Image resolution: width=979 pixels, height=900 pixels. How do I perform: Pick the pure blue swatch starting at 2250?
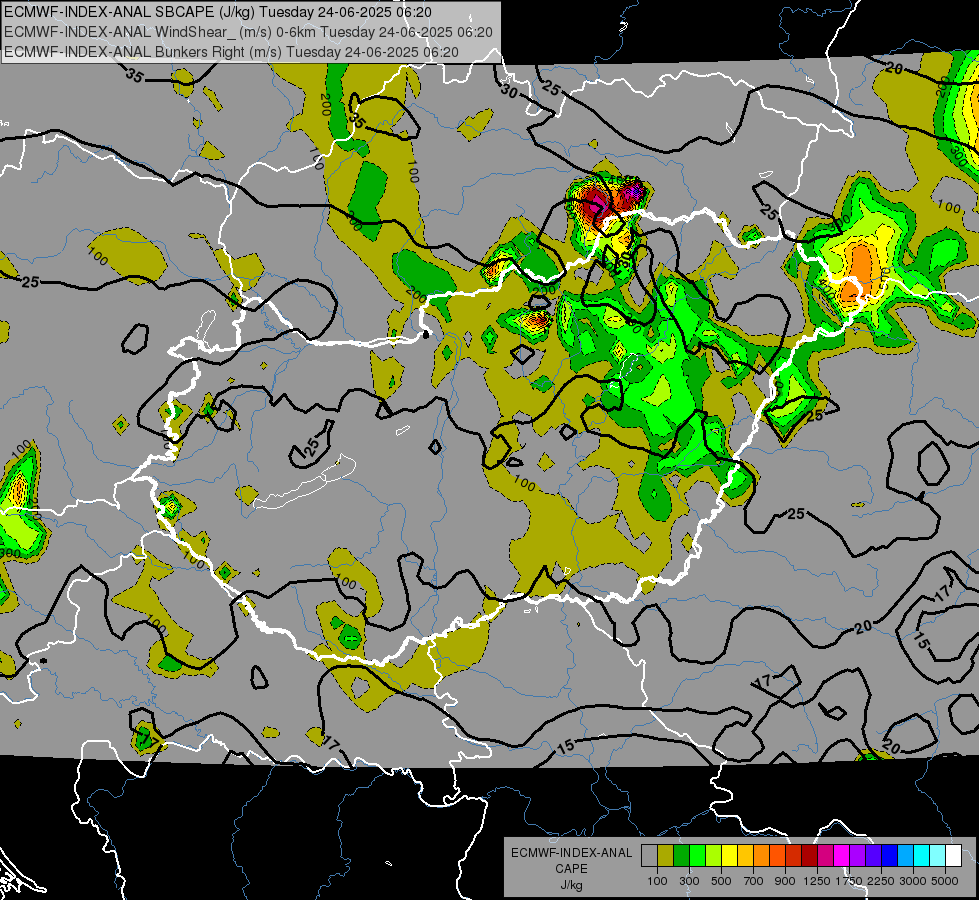(890, 856)
